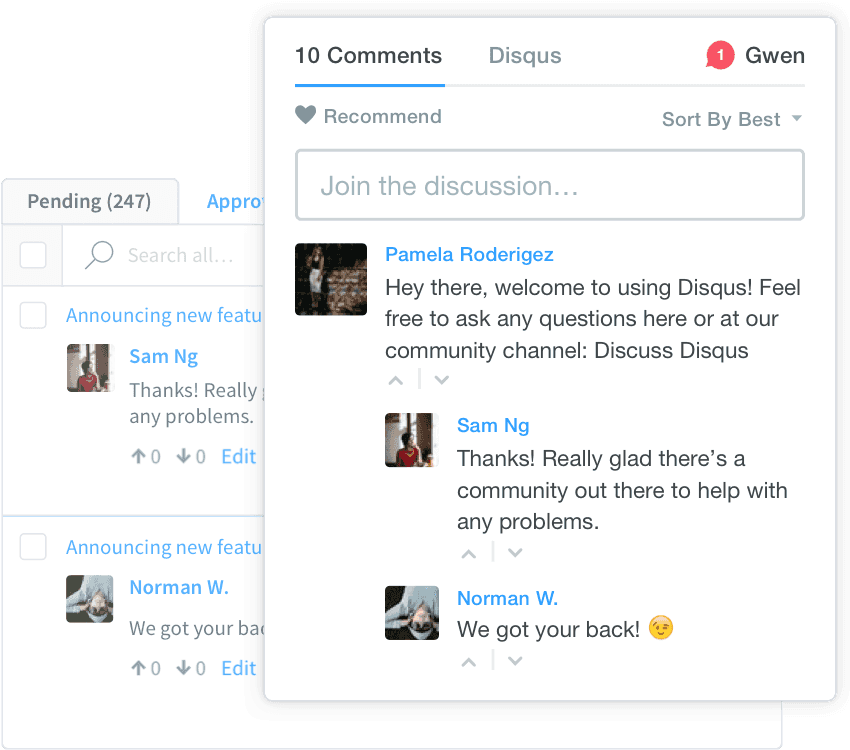The width and height of the screenshot is (850, 750).
Task: Click the Search all field
Action: tap(181, 255)
